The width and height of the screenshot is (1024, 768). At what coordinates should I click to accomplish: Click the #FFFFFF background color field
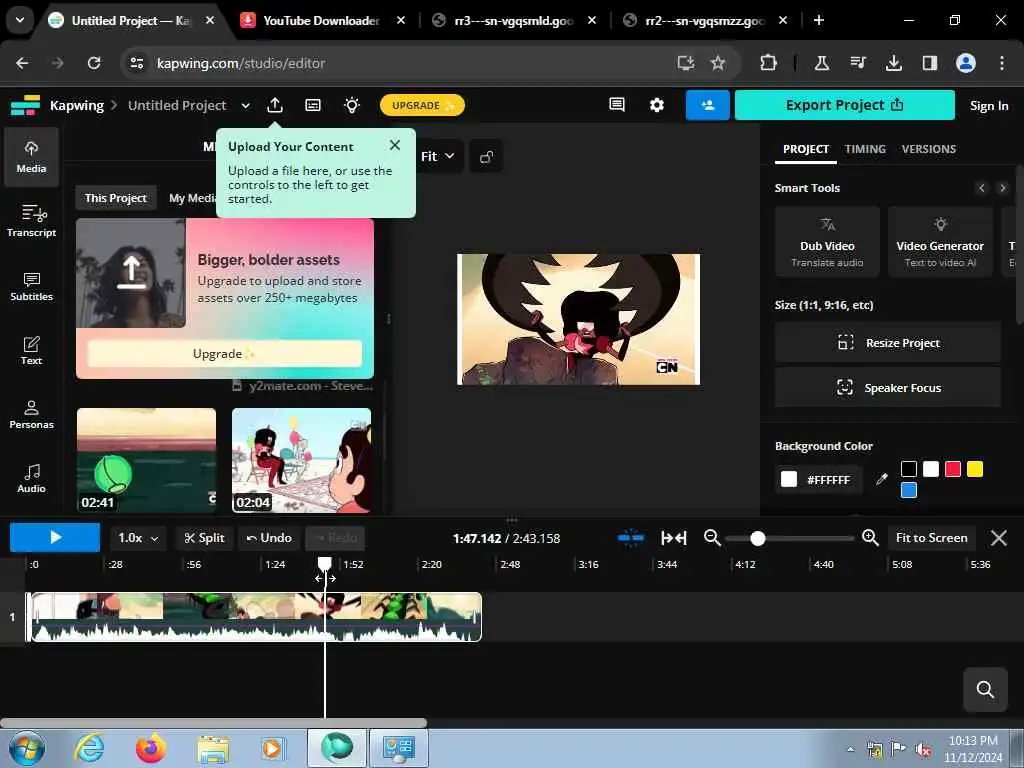point(818,479)
